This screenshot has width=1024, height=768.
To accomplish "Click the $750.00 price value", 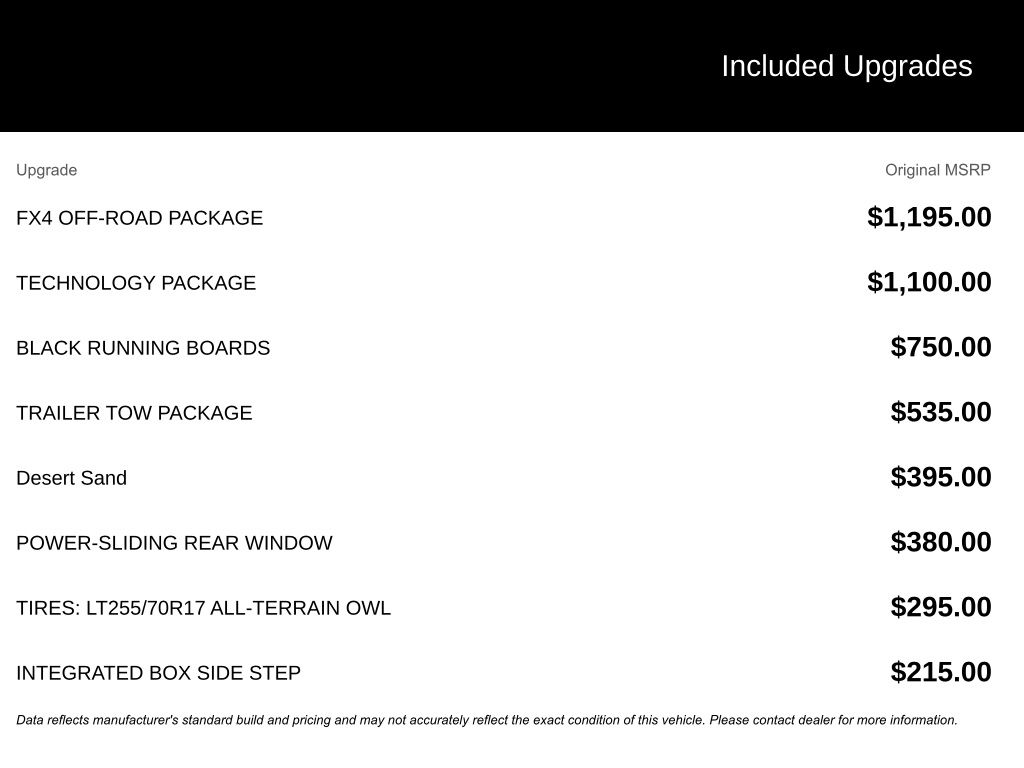I will tap(941, 347).
